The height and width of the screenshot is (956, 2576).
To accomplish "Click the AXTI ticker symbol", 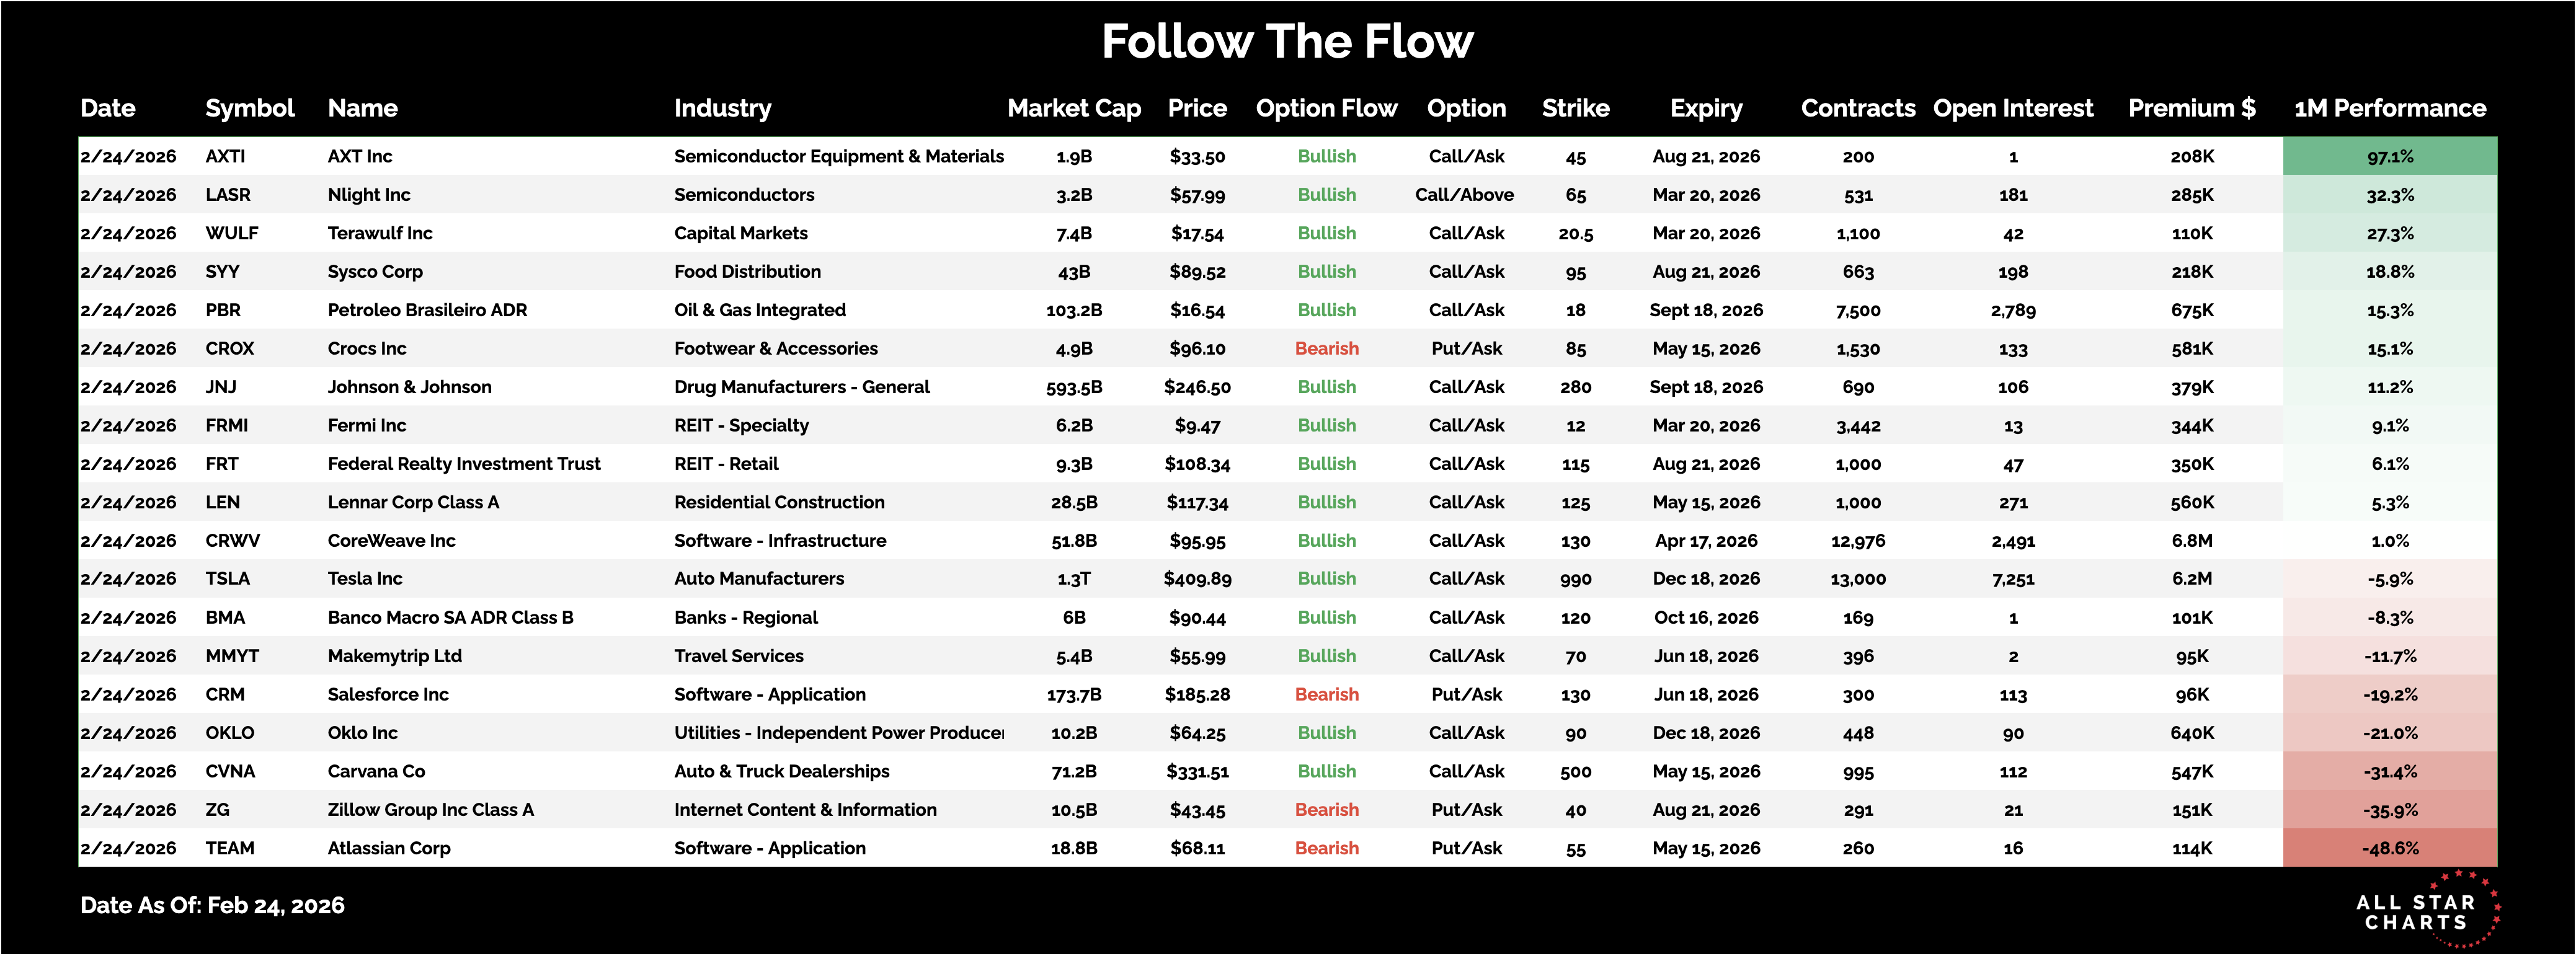I will 225,156.
